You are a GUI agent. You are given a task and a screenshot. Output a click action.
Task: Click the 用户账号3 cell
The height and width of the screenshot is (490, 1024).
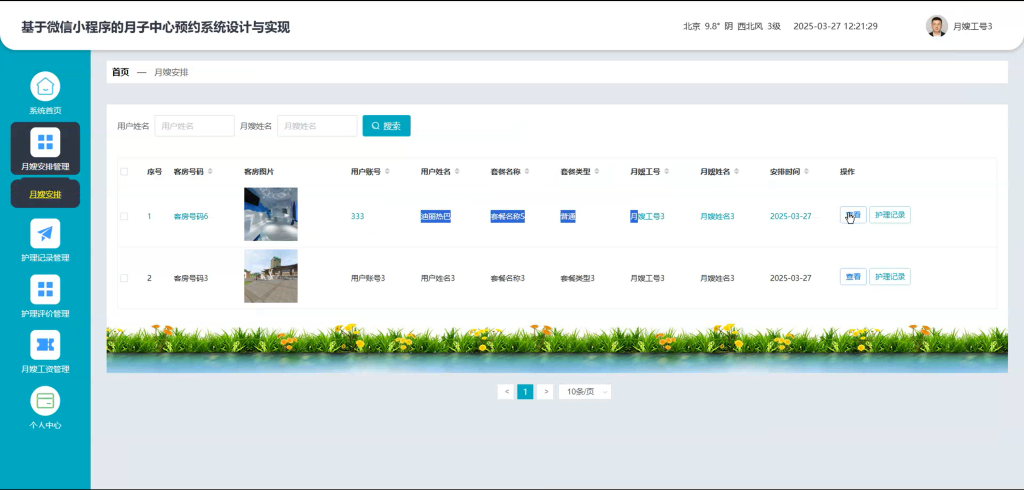(x=368, y=278)
